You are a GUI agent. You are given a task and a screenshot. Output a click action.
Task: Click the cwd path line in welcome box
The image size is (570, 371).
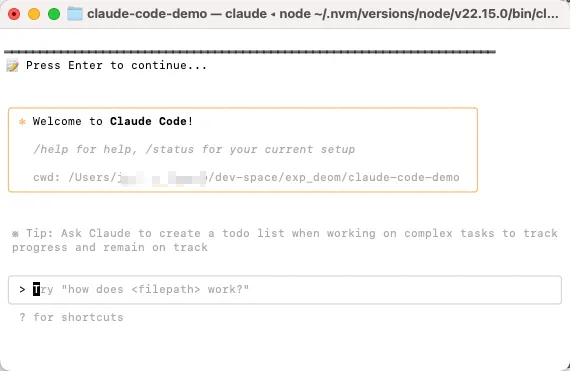click(x=246, y=177)
